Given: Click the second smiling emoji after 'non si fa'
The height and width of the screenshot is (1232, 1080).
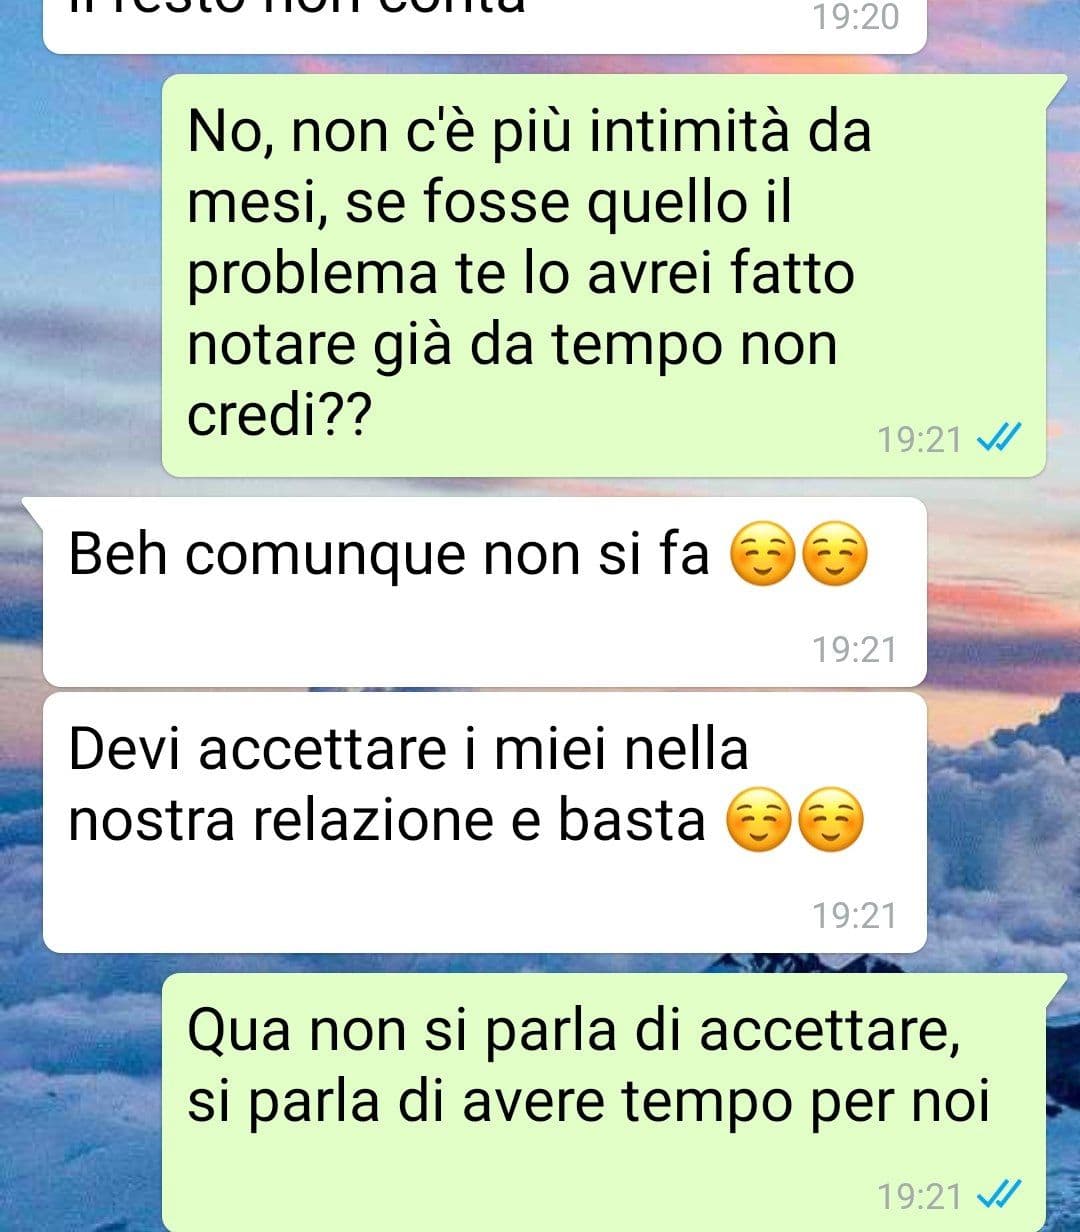Looking at the screenshot, I should pyautogui.click(x=835, y=557).
